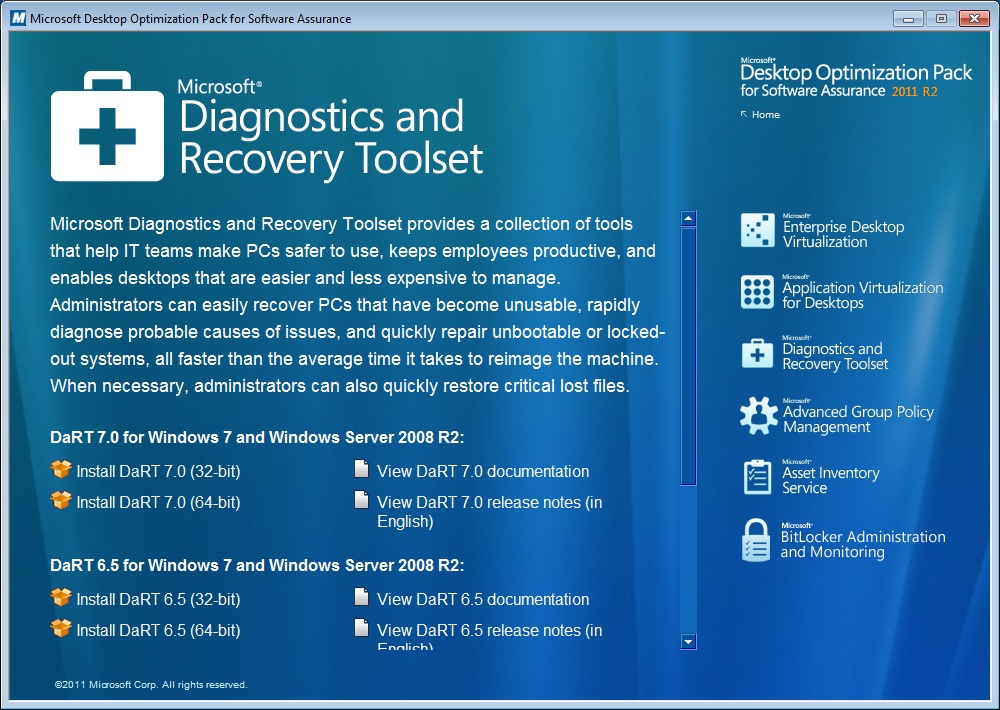Open View DaRT 6.5 documentation link
The width and height of the screenshot is (1000, 710).
[x=483, y=600]
